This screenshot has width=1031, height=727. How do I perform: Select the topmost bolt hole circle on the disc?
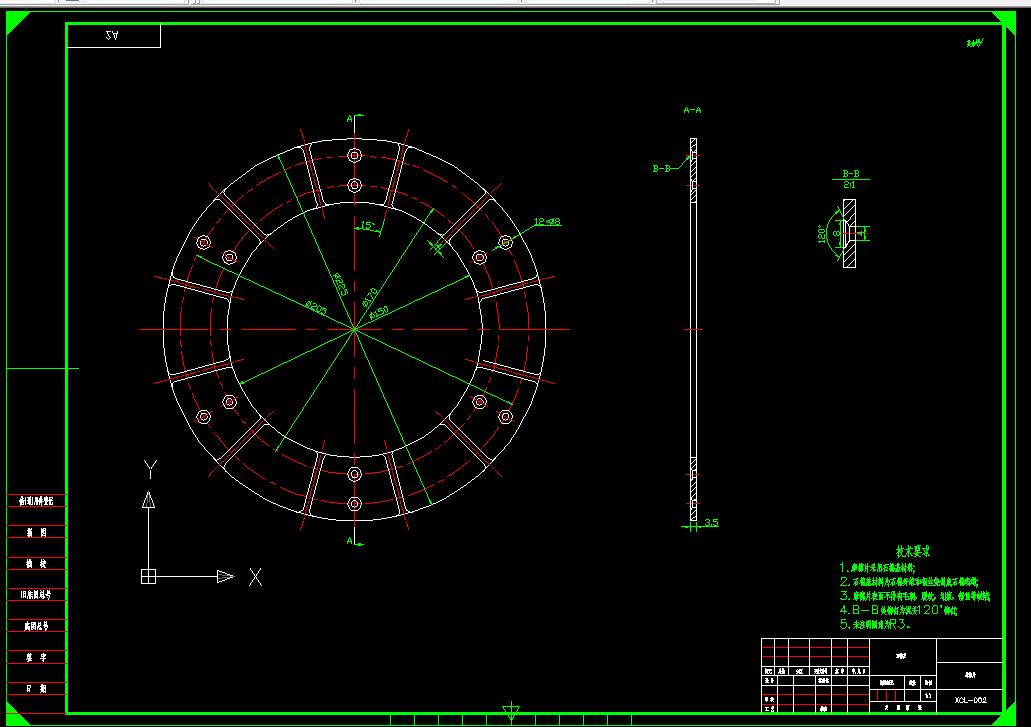tap(354, 156)
